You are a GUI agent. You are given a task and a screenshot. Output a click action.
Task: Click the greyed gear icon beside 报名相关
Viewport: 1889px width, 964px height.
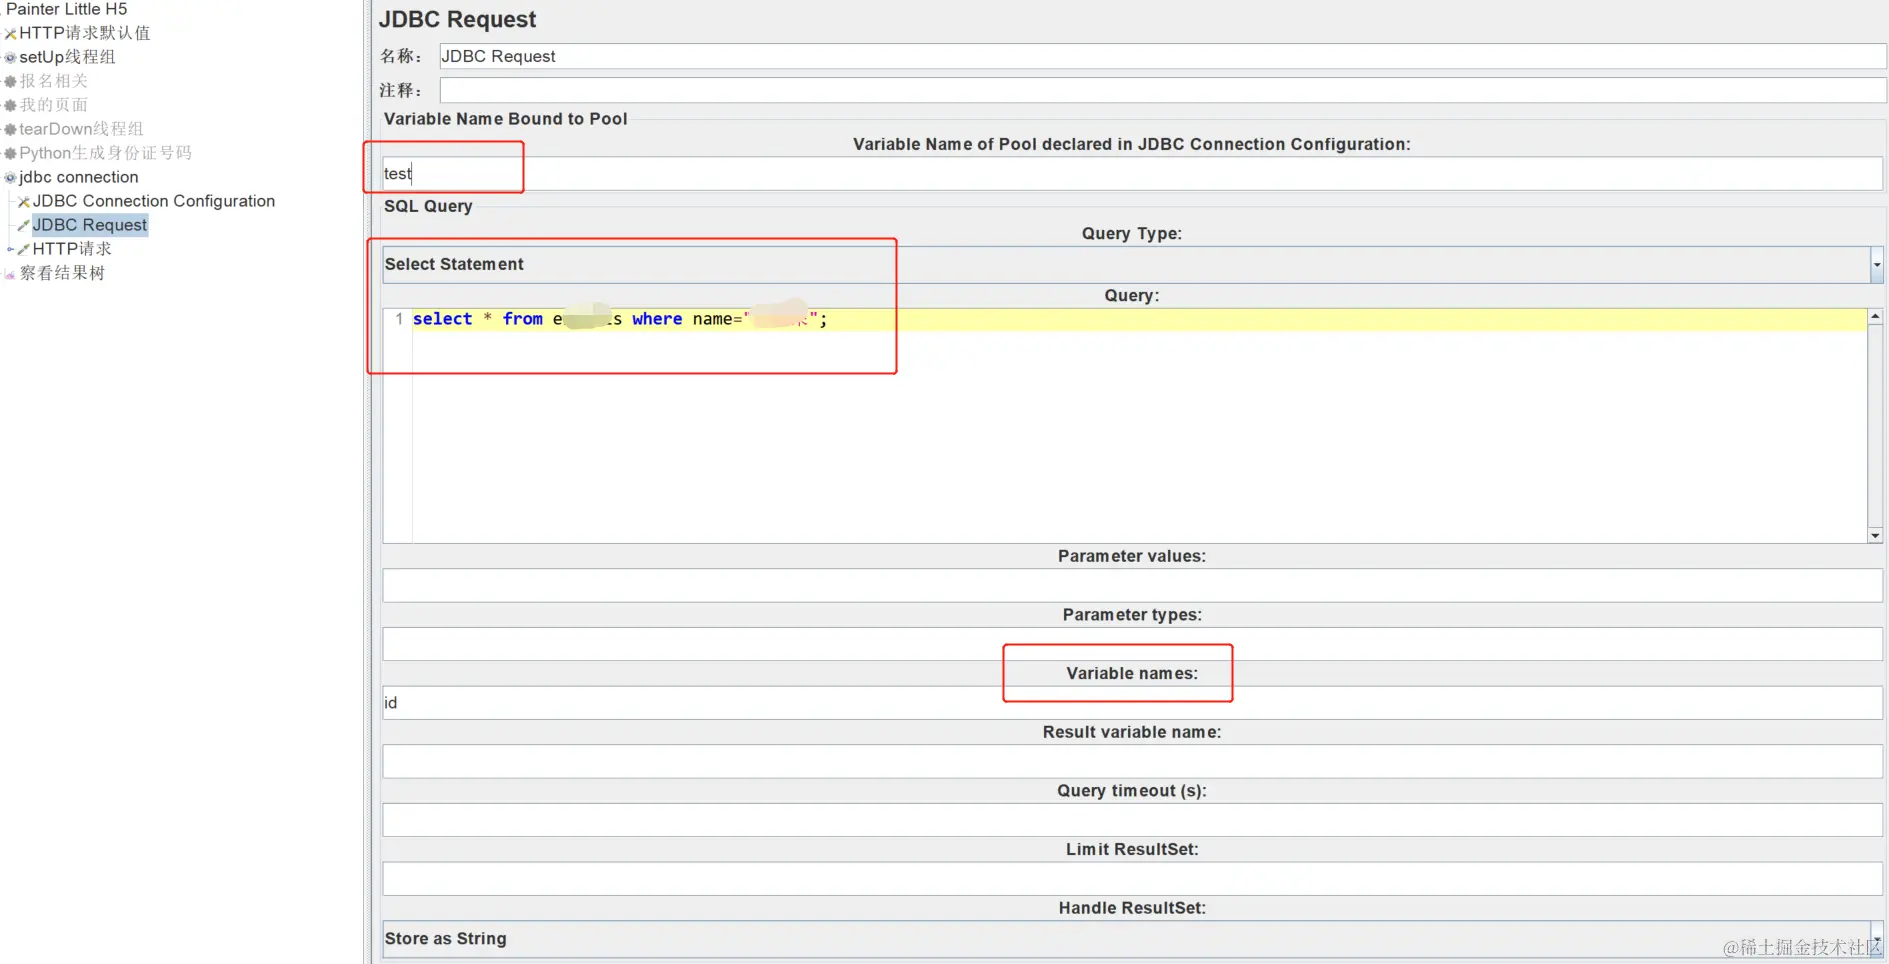(11, 82)
